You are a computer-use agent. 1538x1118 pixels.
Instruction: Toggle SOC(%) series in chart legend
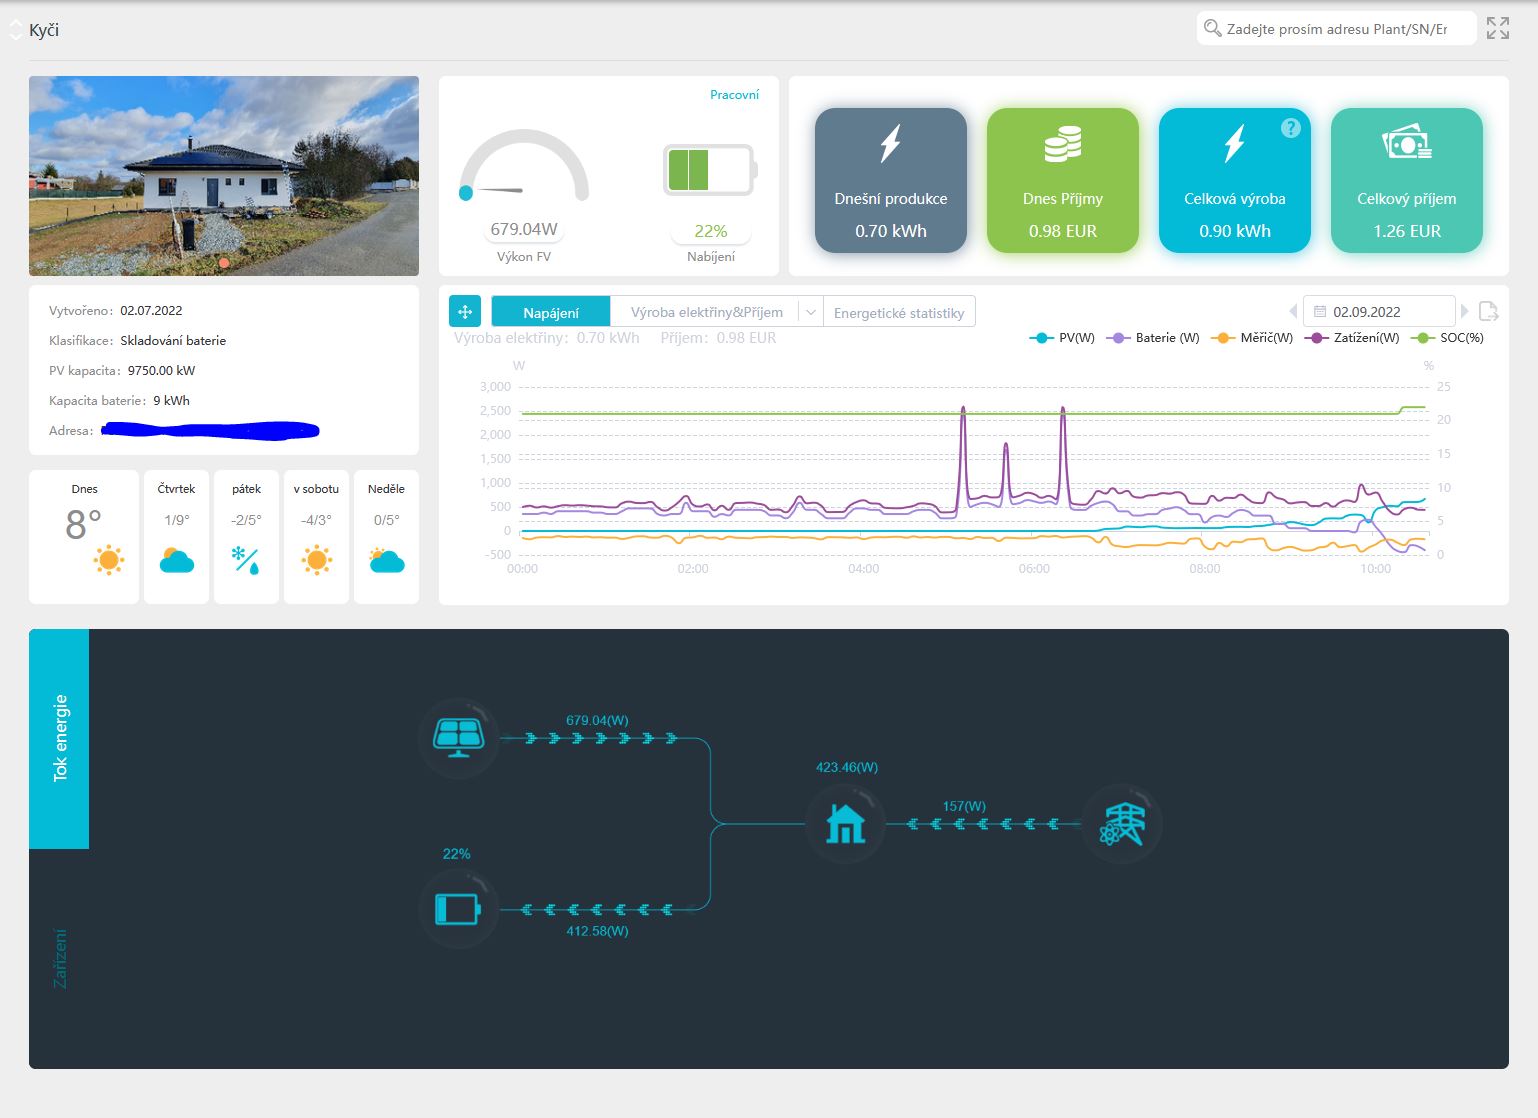(1447, 338)
